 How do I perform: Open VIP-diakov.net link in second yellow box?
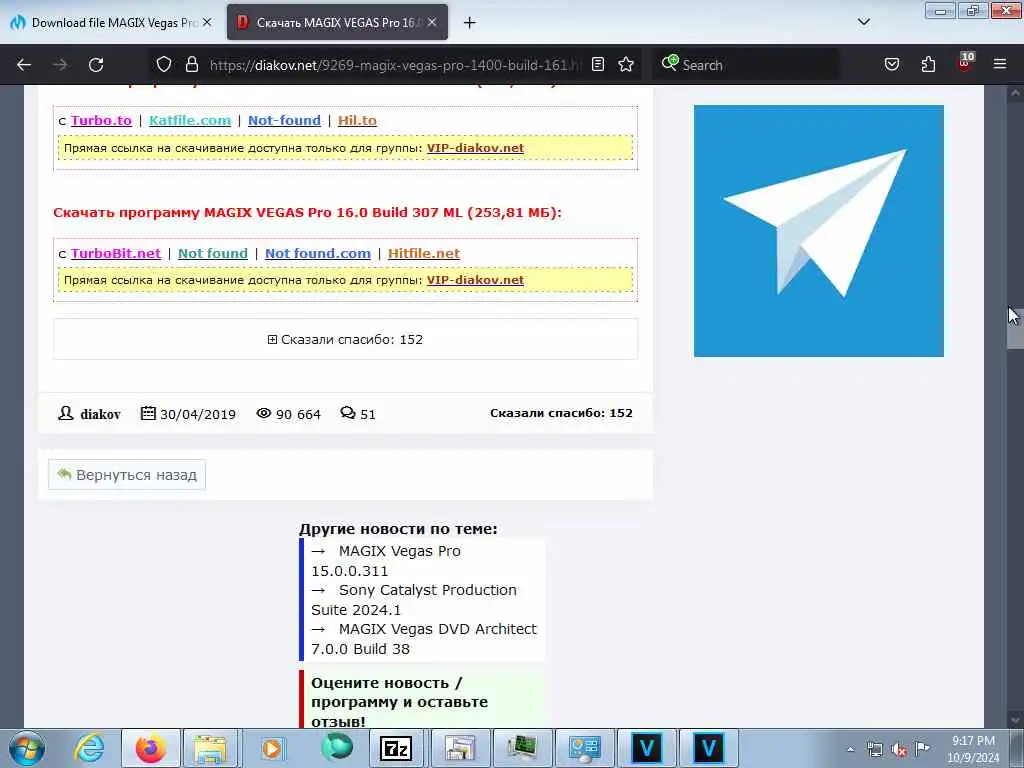(475, 280)
